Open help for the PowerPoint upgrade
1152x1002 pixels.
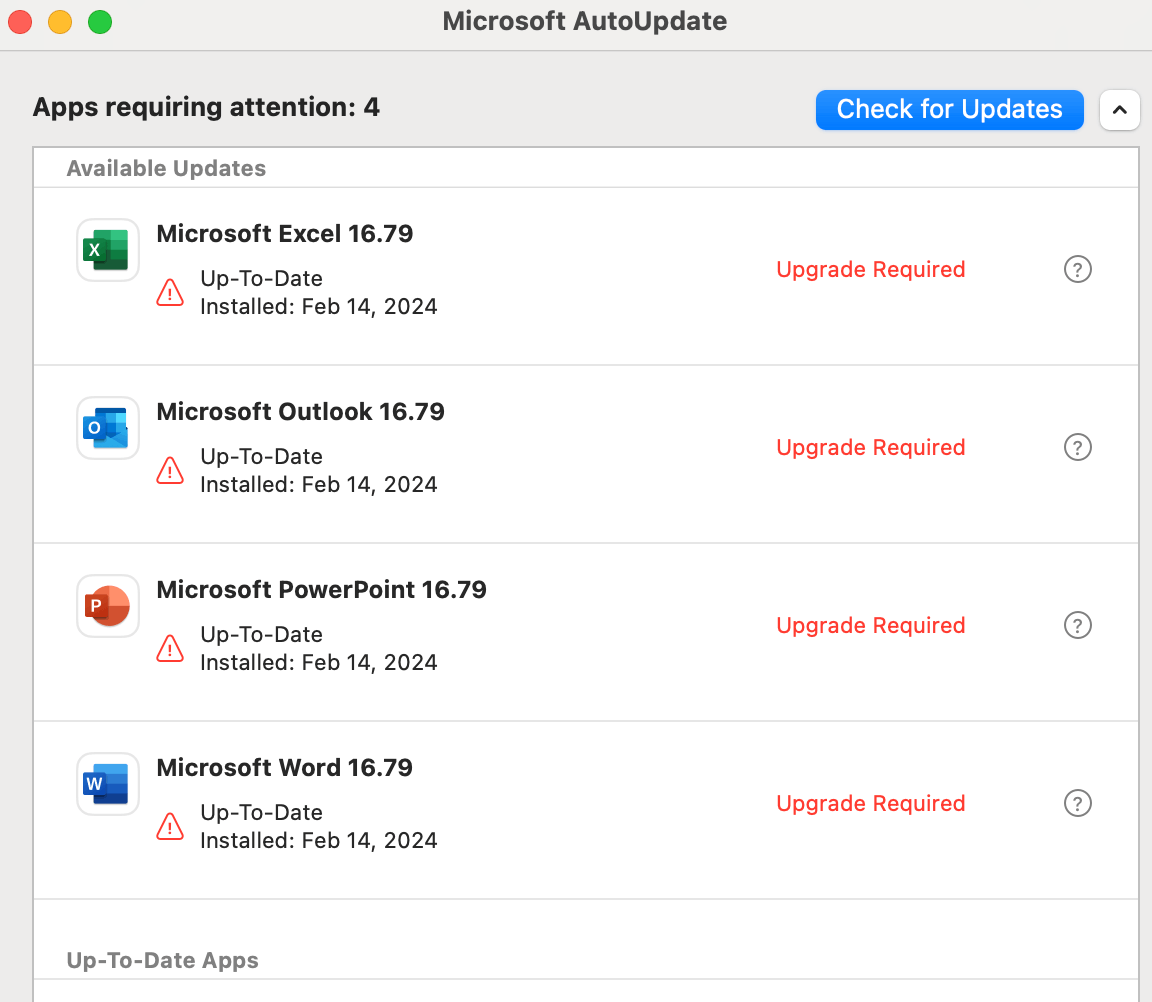pos(1078,625)
